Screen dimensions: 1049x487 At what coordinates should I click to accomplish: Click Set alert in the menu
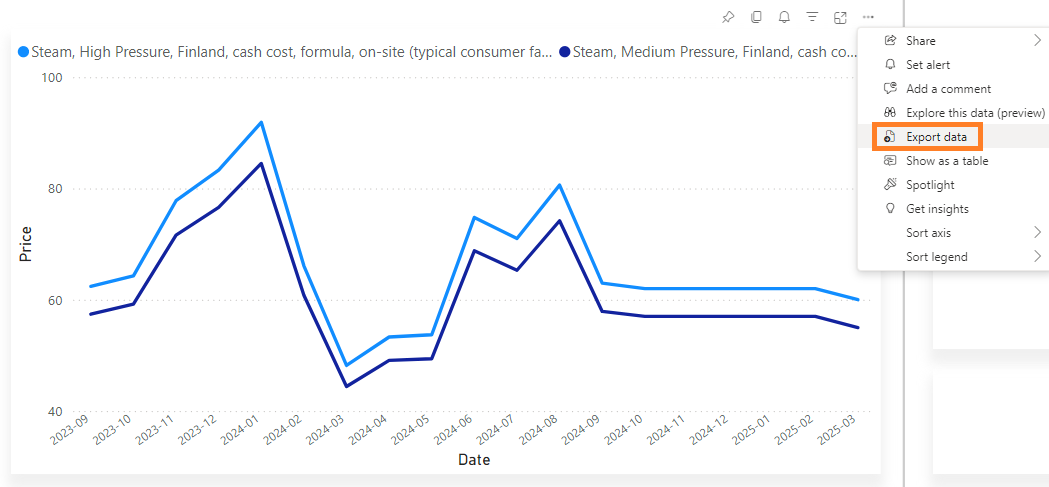pyautogui.click(x=928, y=65)
